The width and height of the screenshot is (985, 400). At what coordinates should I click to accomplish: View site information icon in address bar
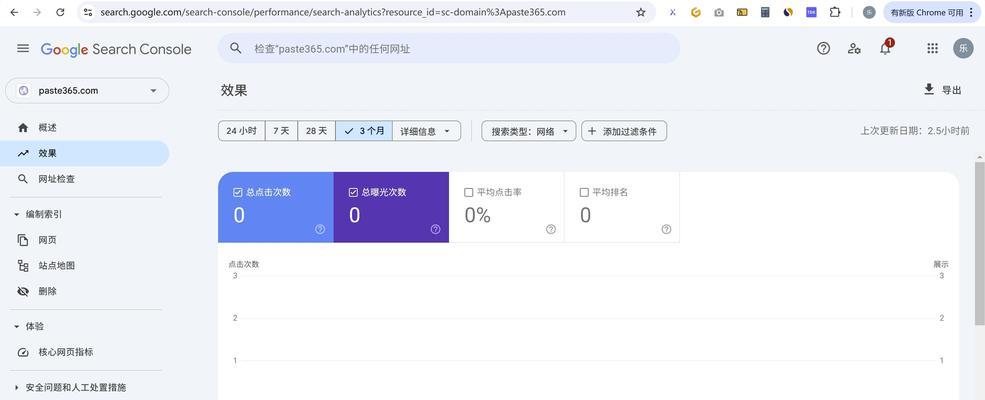click(88, 12)
